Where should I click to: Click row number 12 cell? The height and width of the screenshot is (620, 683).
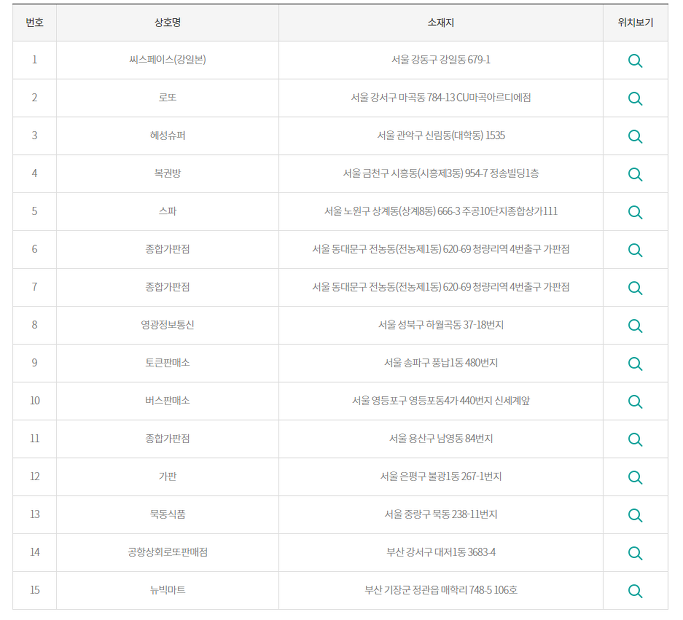[x=34, y=477]
